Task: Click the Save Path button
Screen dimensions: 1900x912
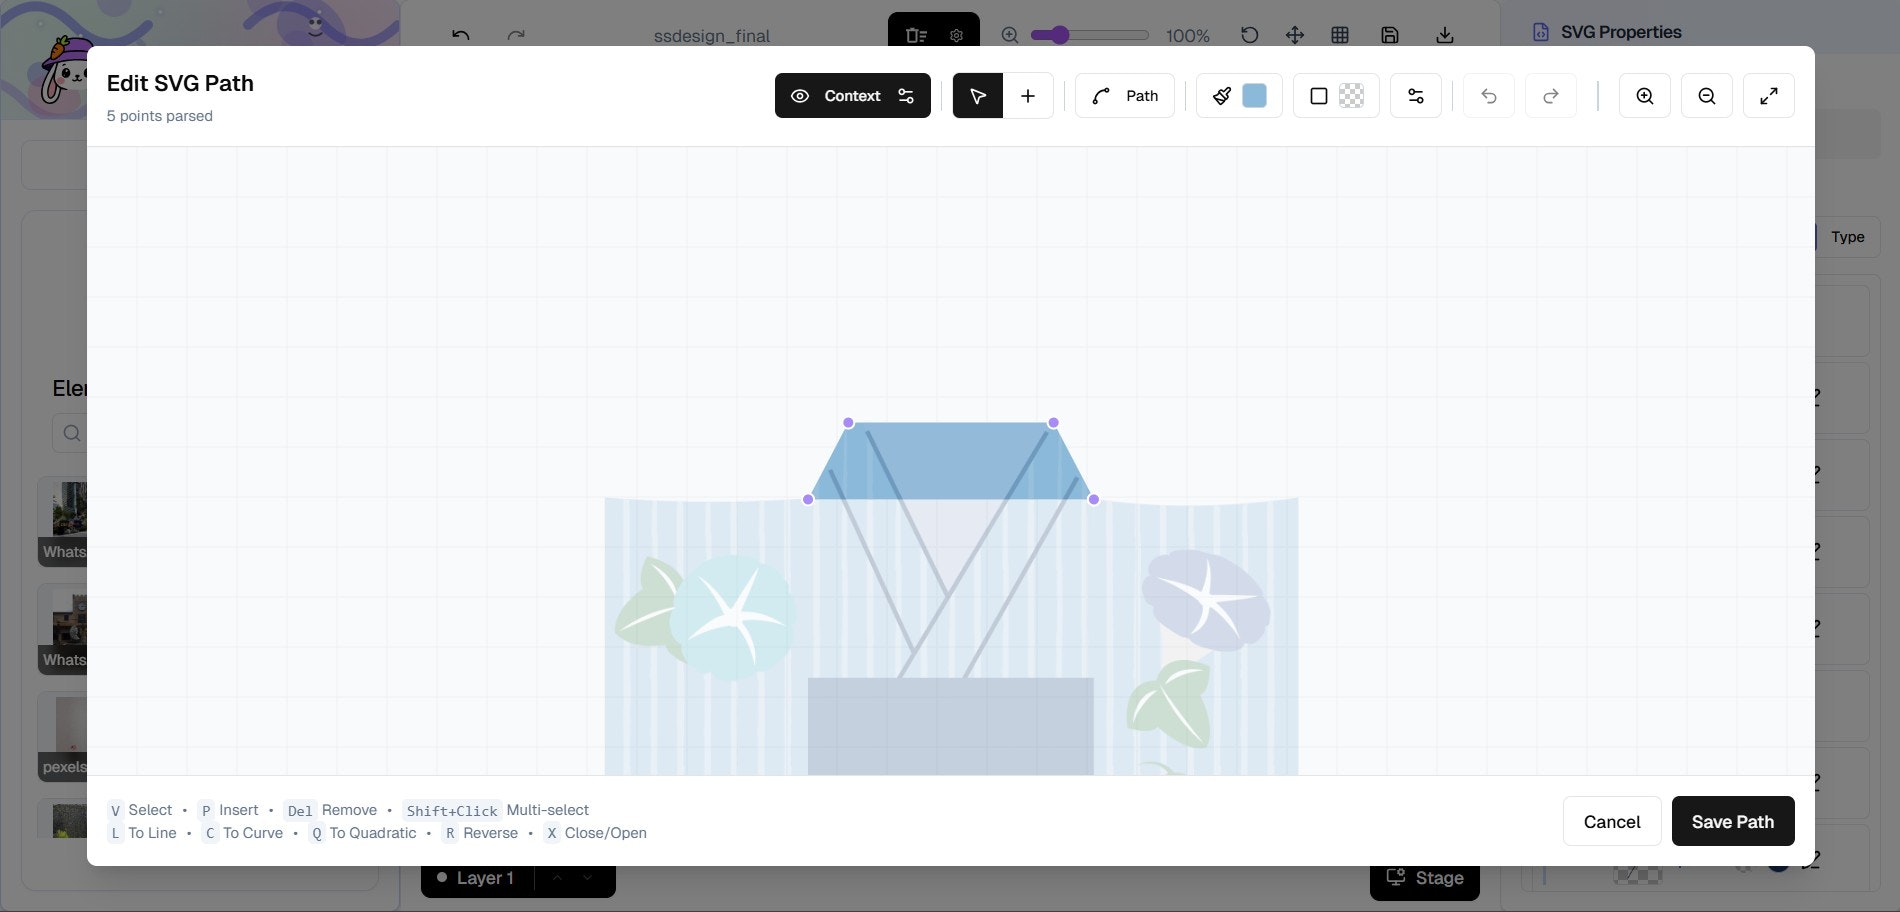Action: [x=1732, y=821]
